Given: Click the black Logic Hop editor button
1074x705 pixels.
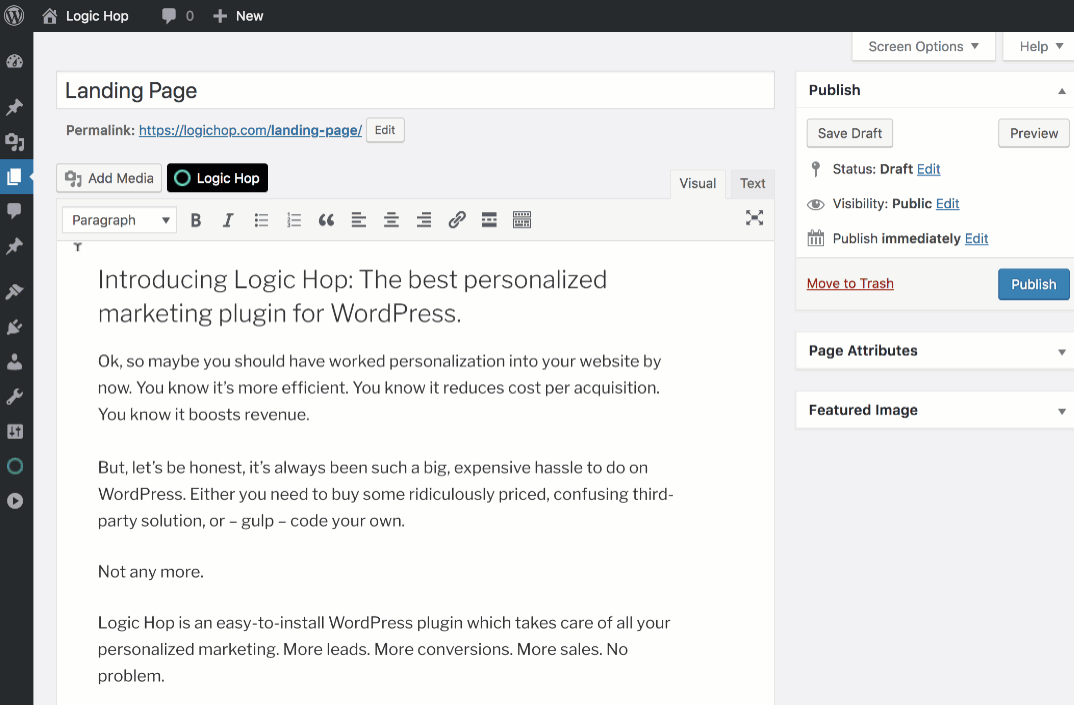Looking at the screenshot, I should click(x=217, y=178).
